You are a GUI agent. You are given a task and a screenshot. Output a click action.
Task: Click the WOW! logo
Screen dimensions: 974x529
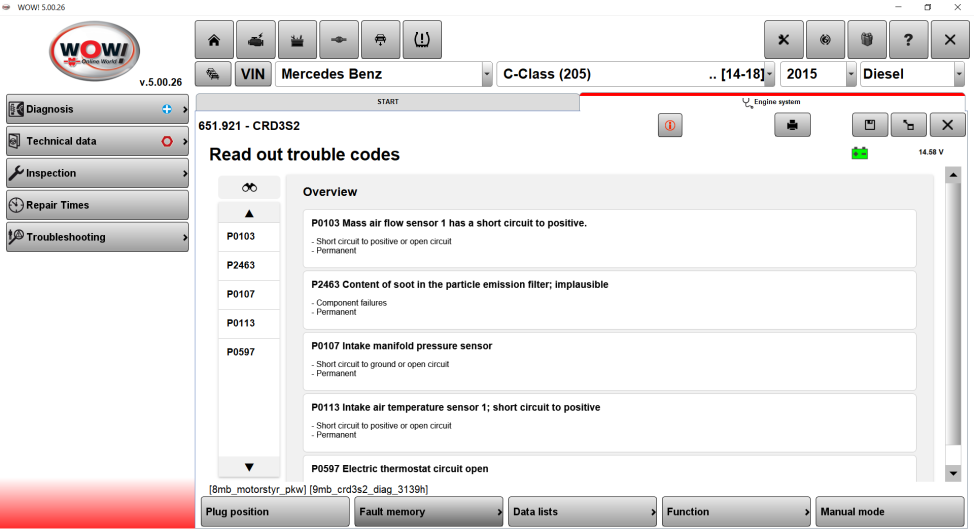pos(94,51)
